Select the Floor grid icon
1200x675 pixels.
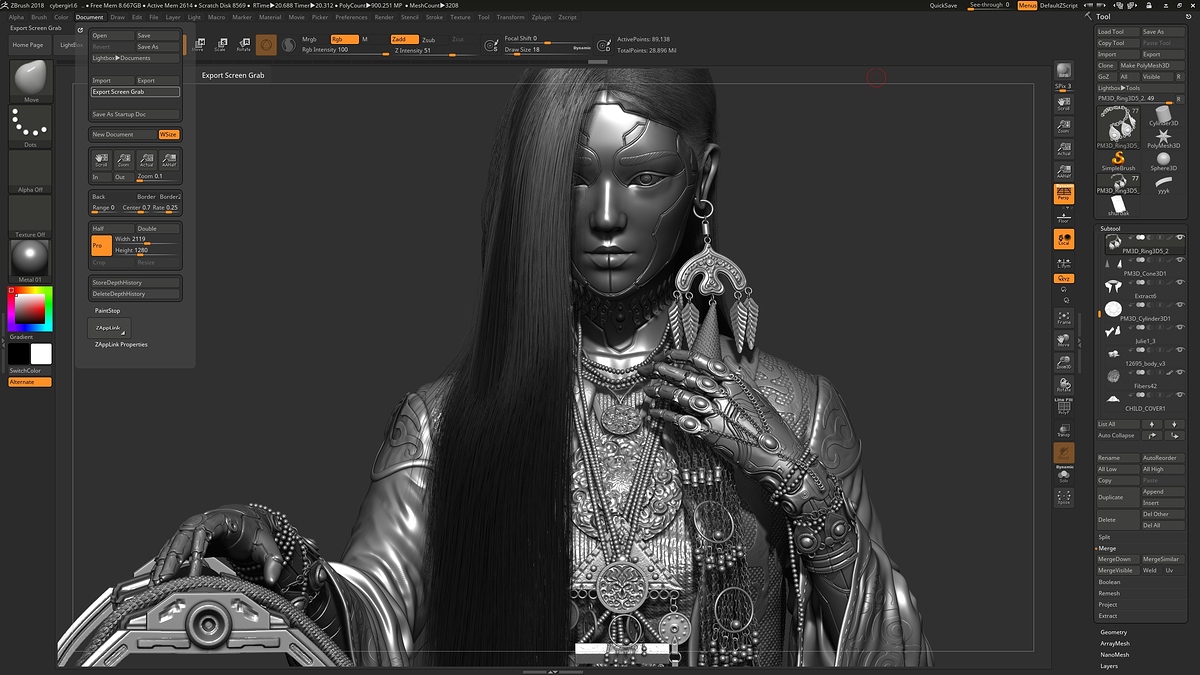click(1064, 215)
